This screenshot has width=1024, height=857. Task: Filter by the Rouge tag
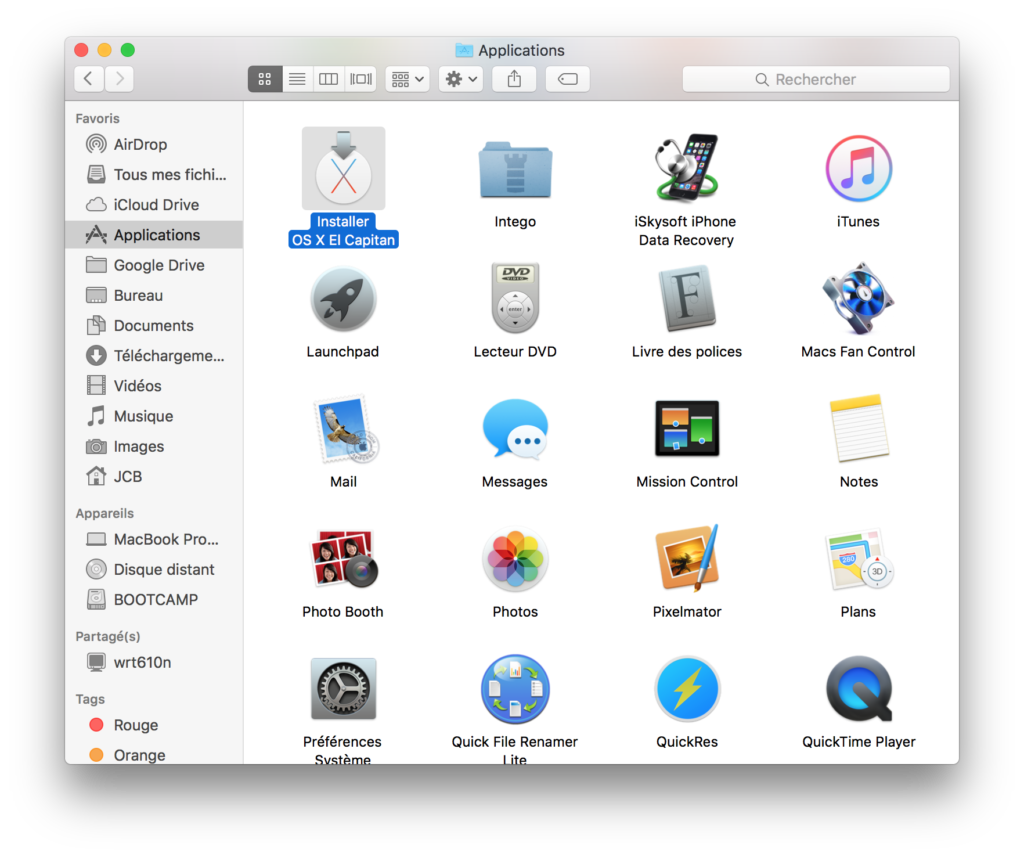(x=154, y=725)
